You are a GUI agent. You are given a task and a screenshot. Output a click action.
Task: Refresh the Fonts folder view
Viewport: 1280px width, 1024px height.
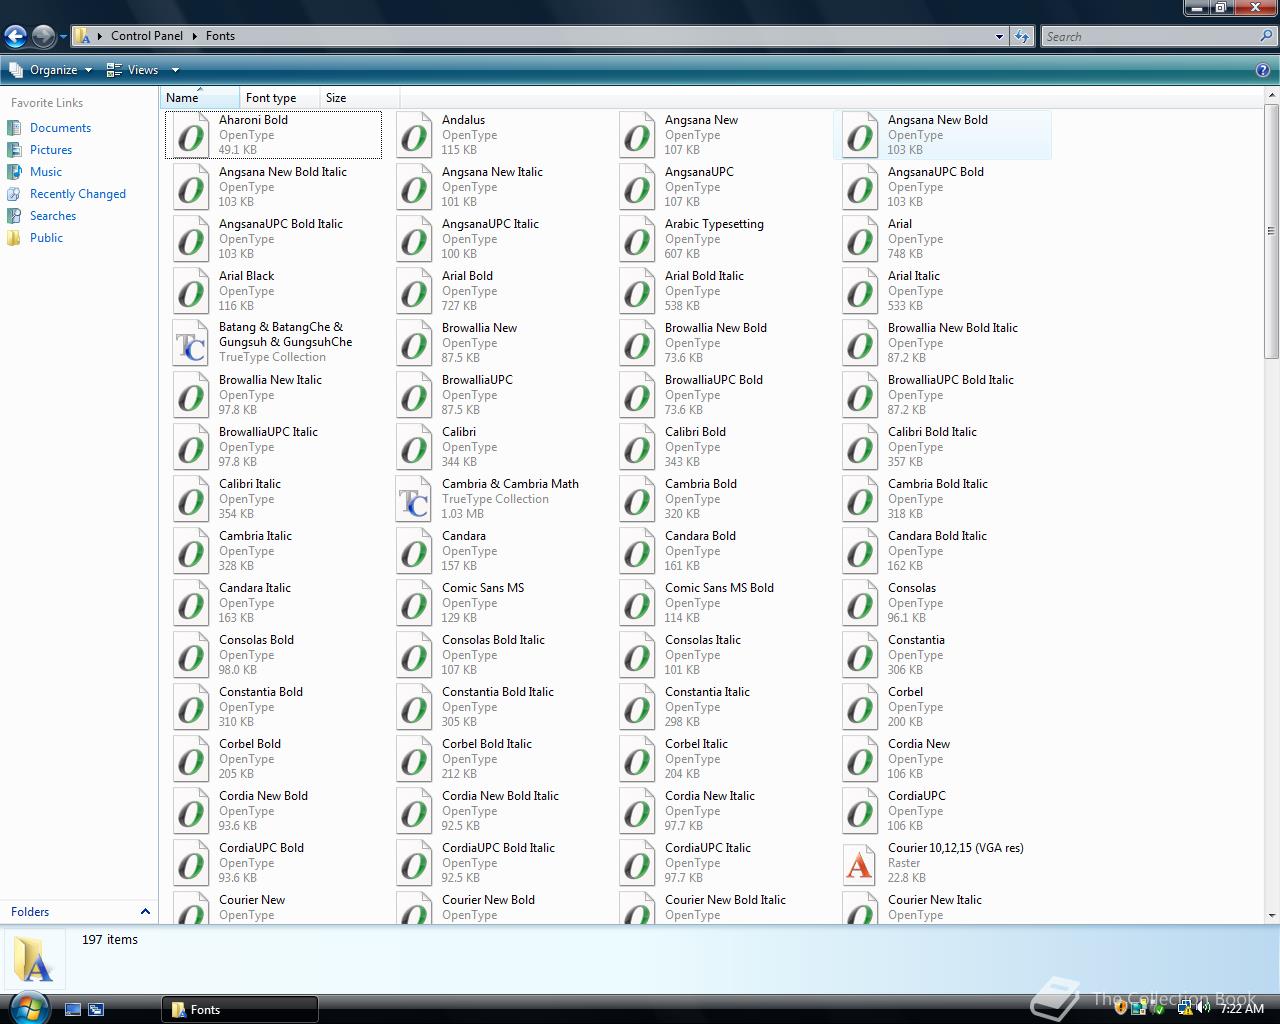pos(1021,36)
